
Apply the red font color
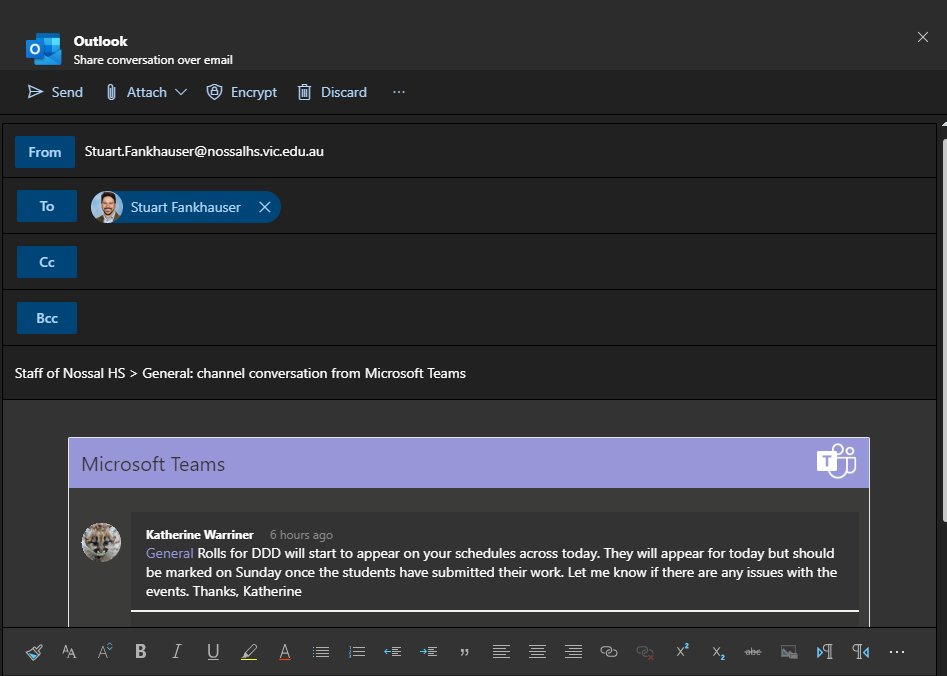pos(285,651)
